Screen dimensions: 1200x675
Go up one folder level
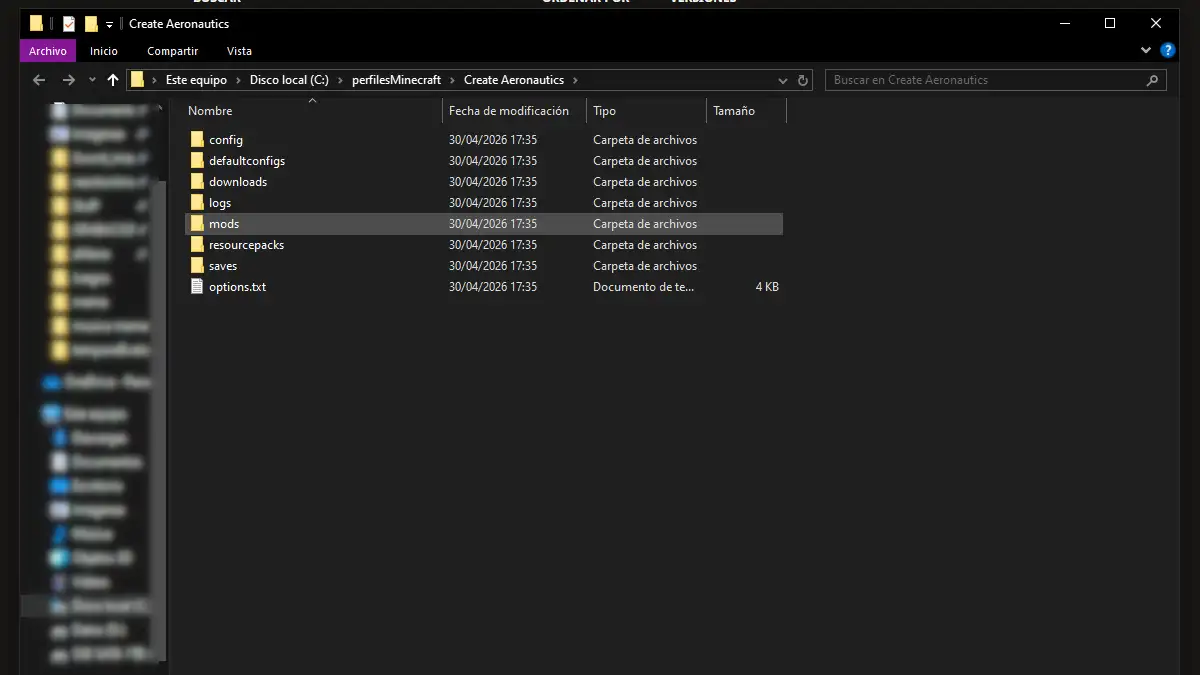(x=113, y=80)
